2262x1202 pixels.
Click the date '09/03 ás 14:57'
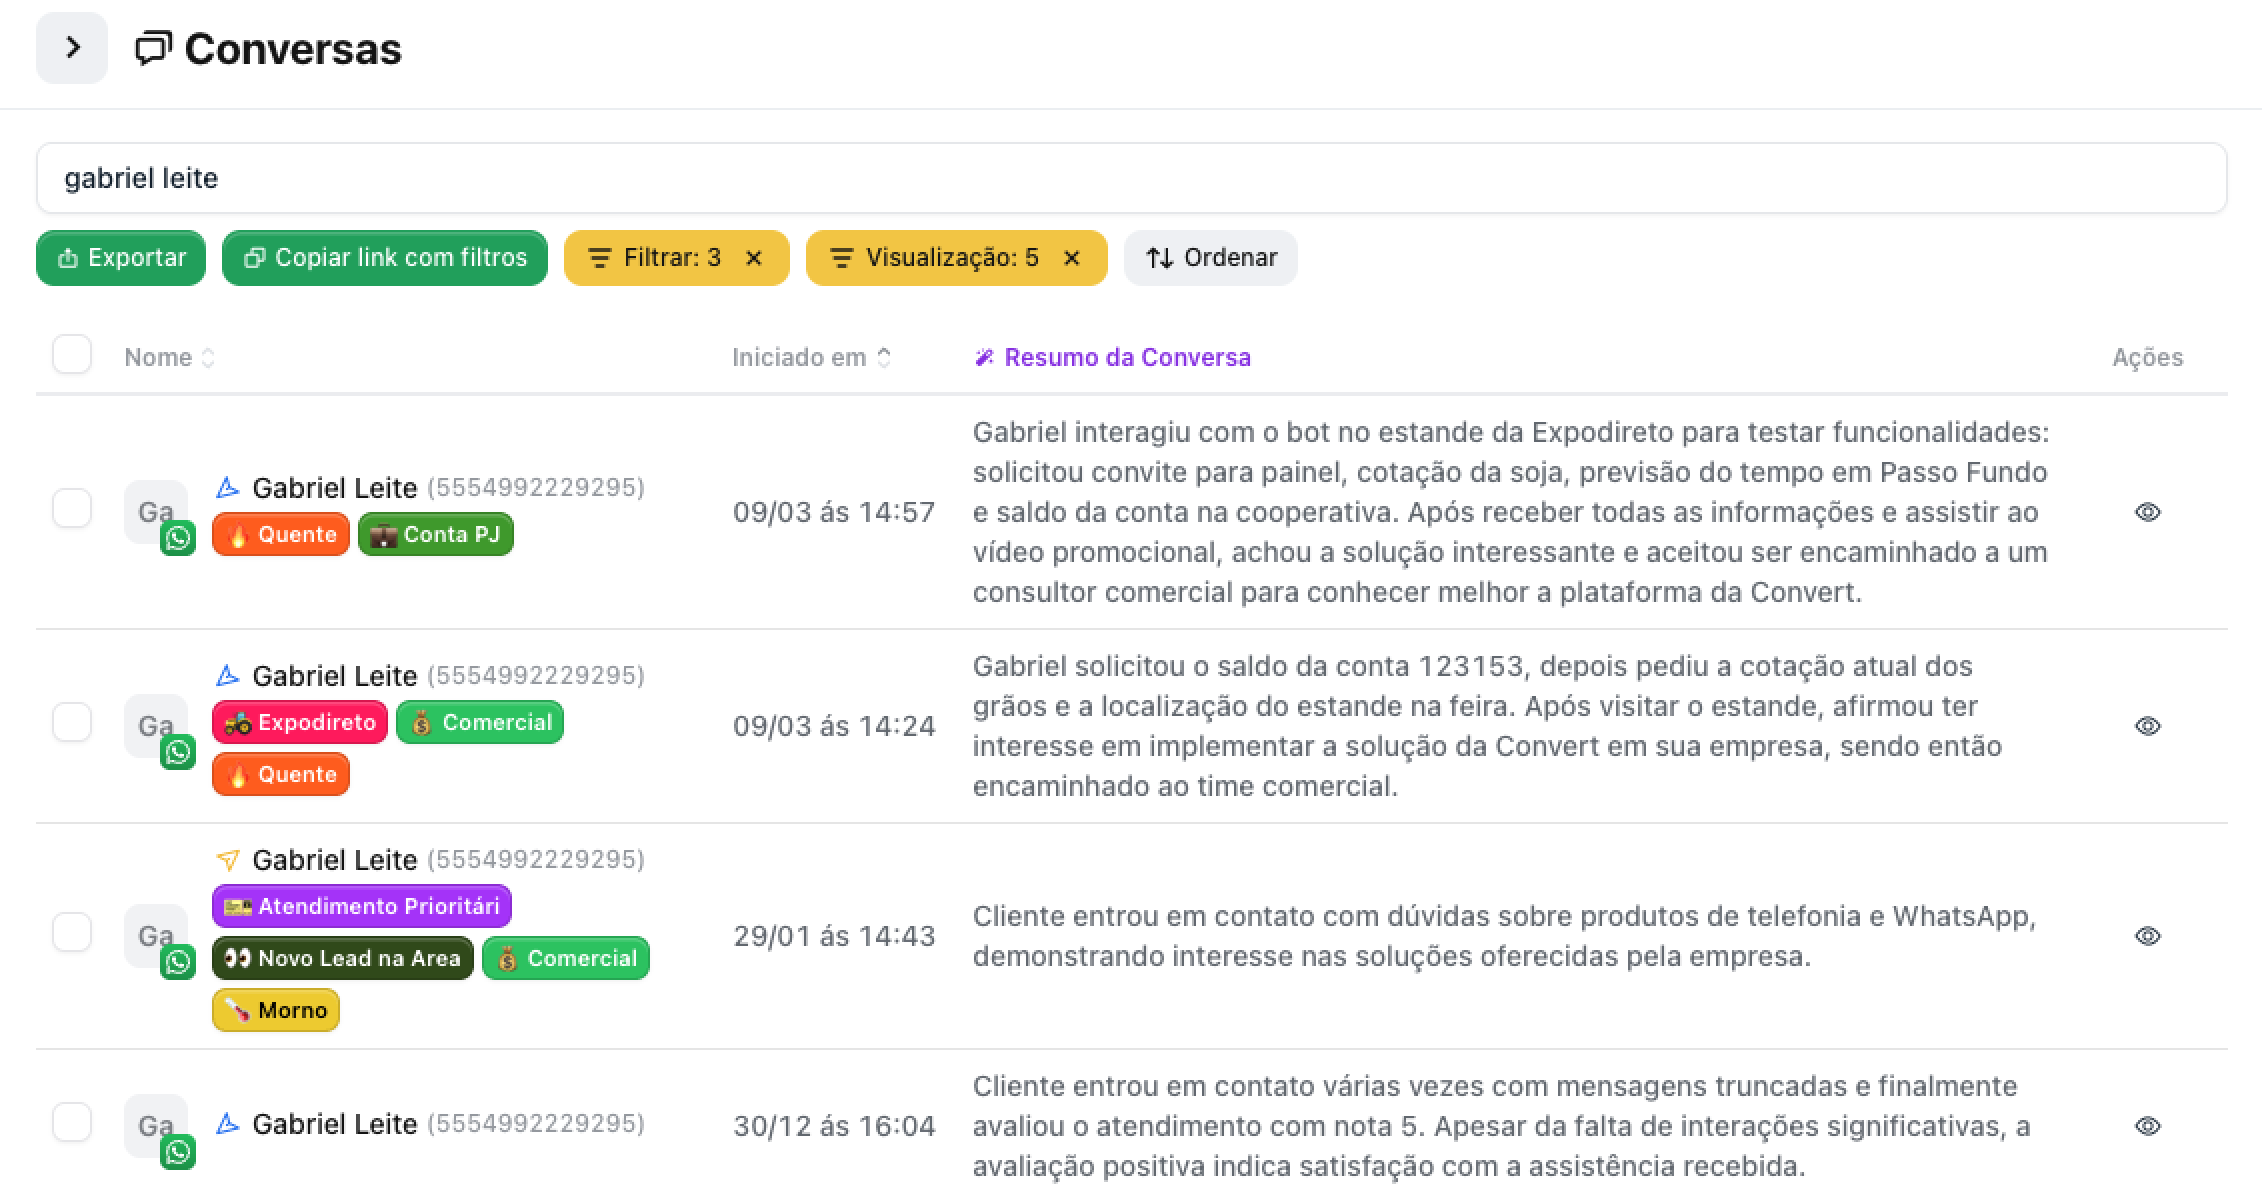pos(834,512)
